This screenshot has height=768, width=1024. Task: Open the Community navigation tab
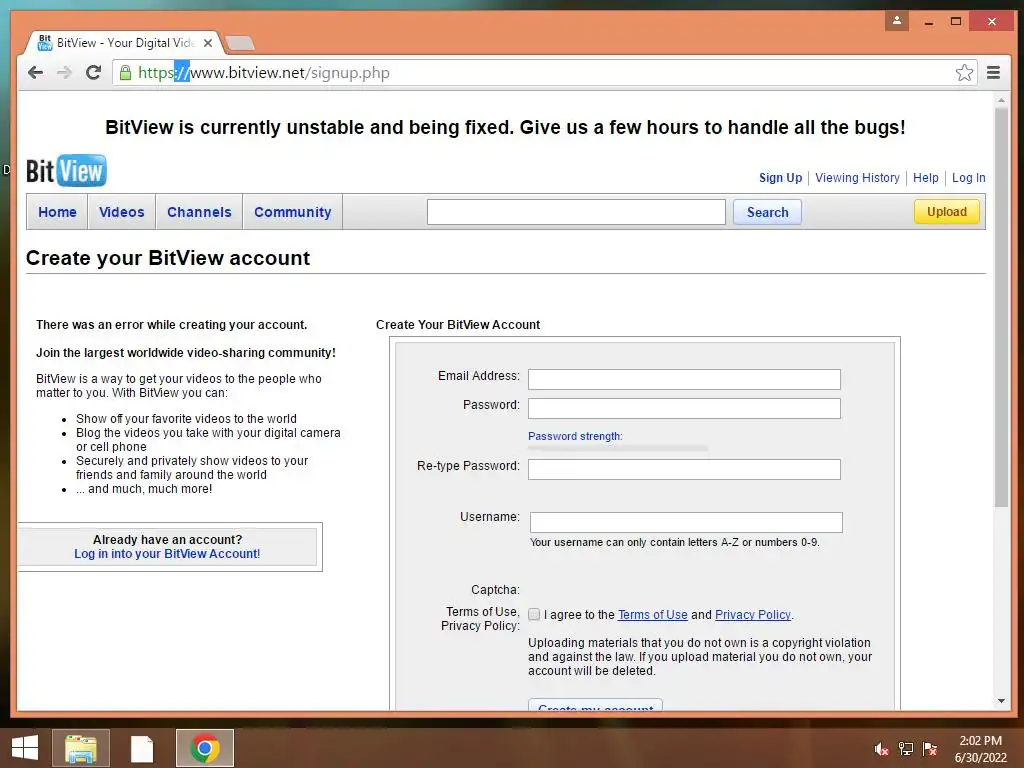point(293,212)
